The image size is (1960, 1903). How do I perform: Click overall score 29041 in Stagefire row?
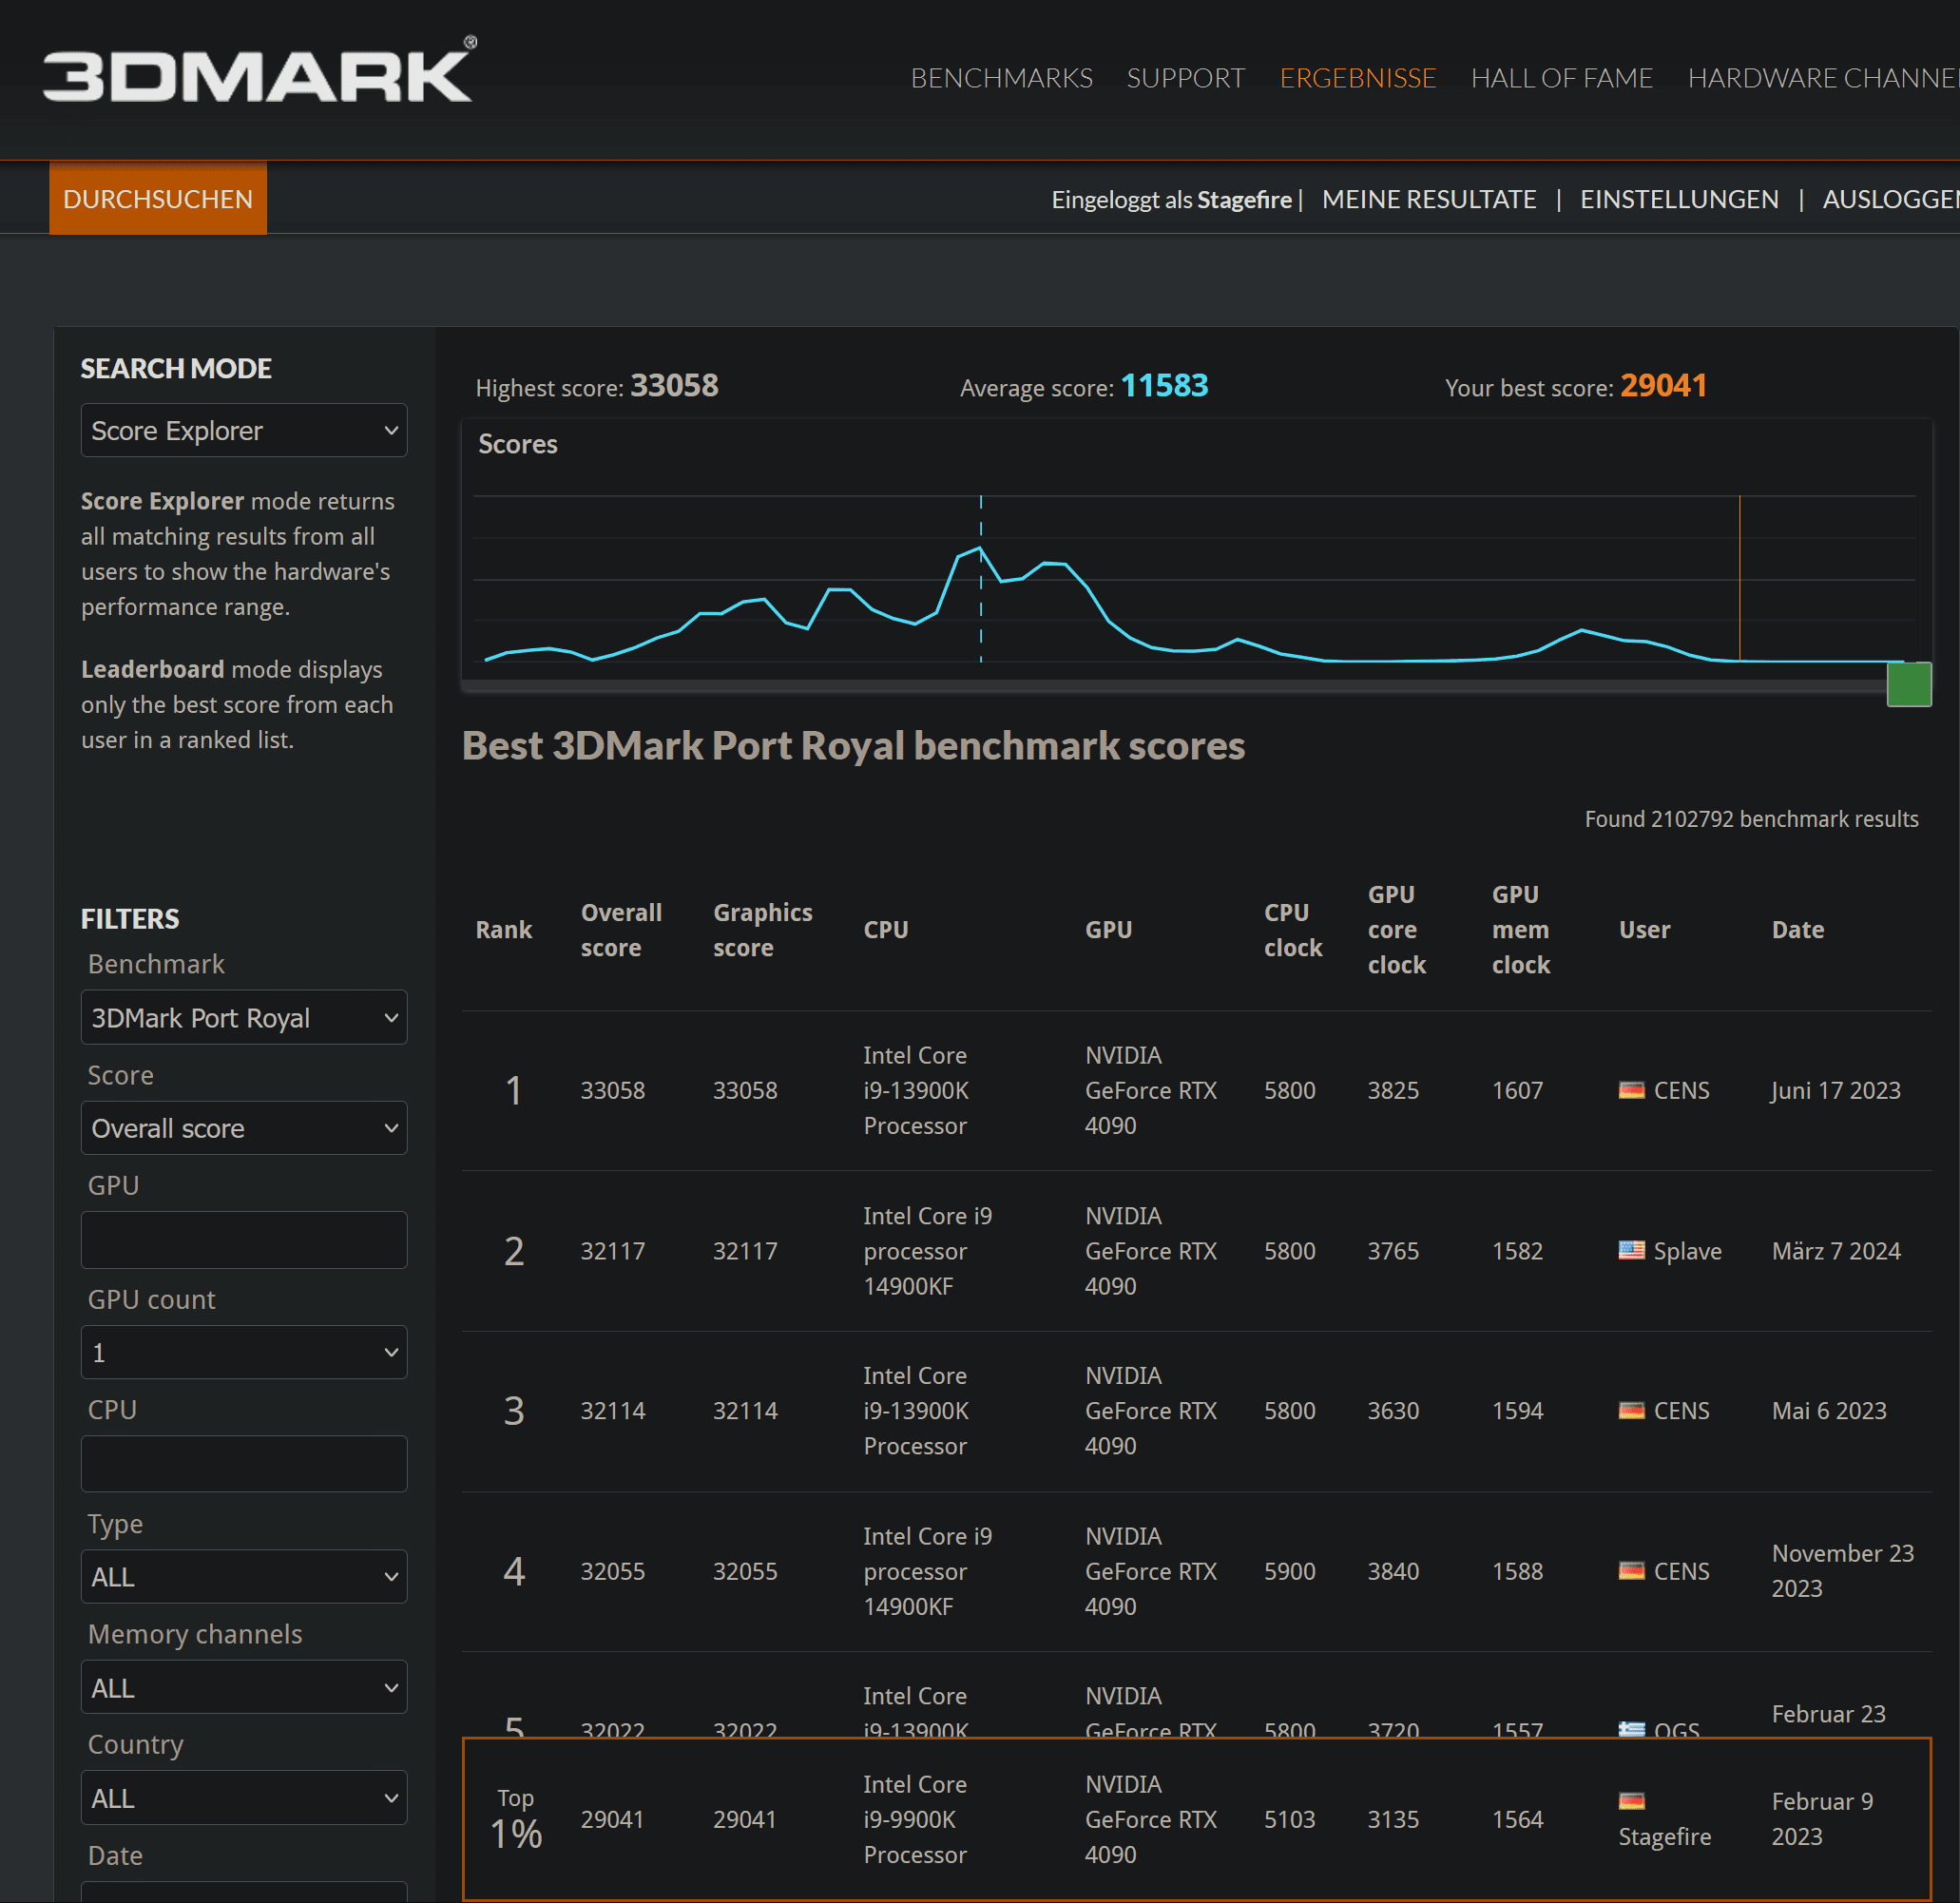612,1819
